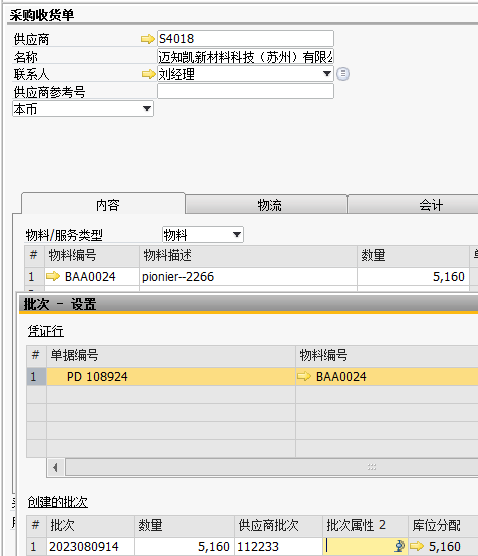Viewport: 478px width, 556px height.
Task: Click the horizontal scrollbar track in voucher grid
Action: pos(272,467)
